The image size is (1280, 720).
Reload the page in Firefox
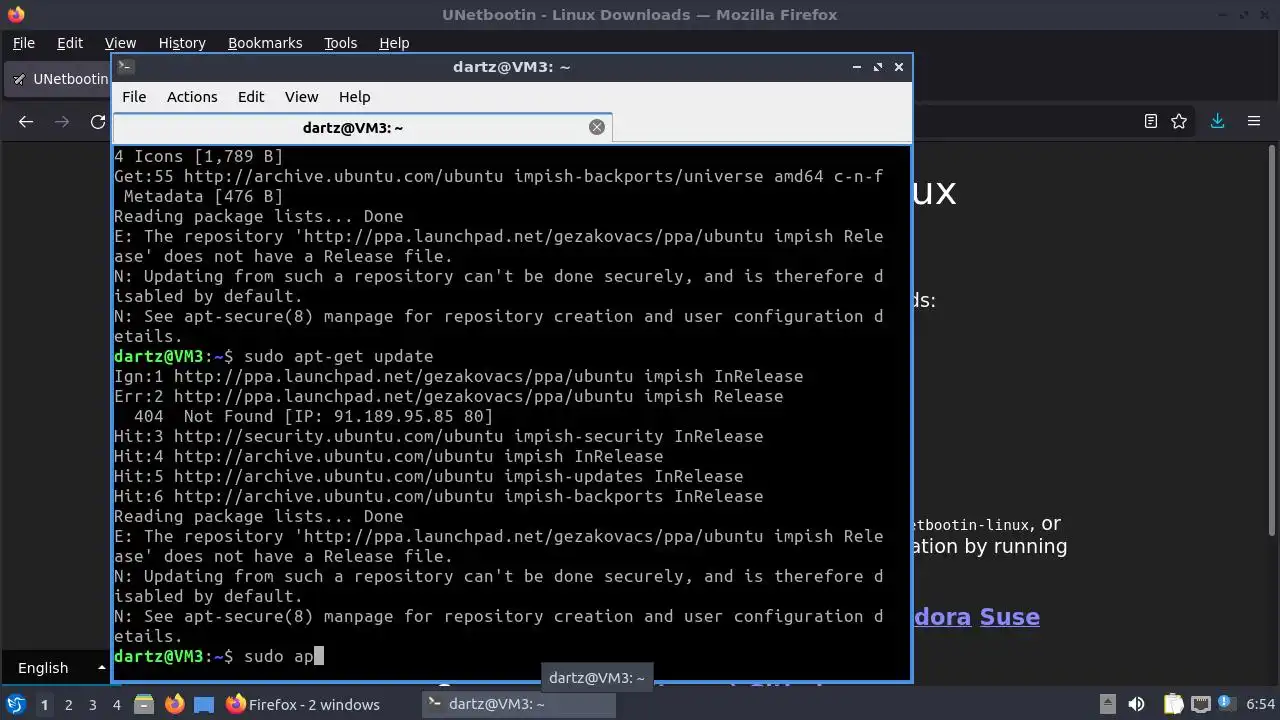click(97, 121)
